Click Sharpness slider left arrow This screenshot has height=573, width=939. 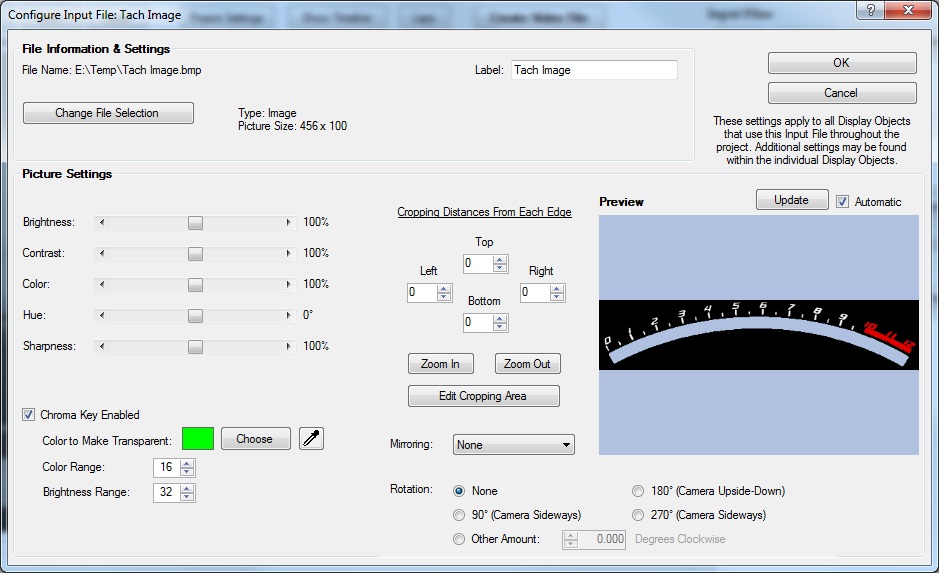pyautogui.click(x=102, y=347)
